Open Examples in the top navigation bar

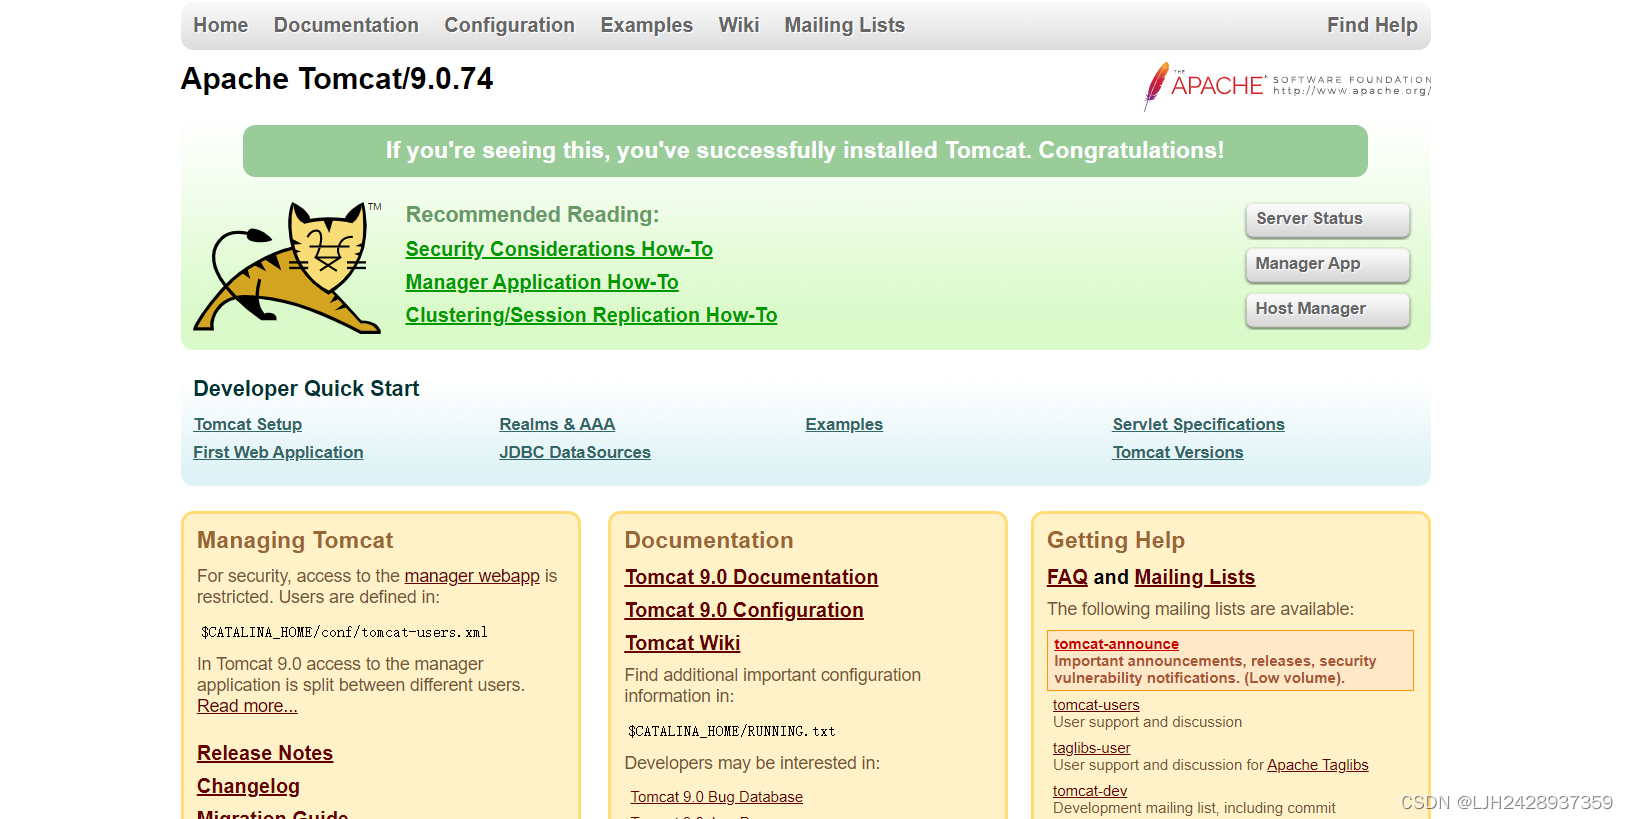click(x=646, y=25)
